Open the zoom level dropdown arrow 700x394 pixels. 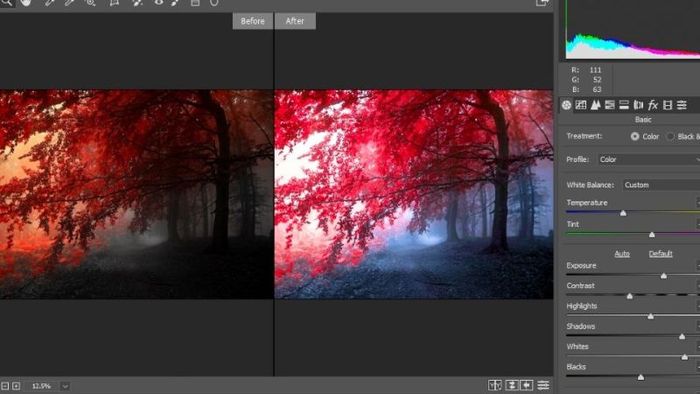coord(65,386)
